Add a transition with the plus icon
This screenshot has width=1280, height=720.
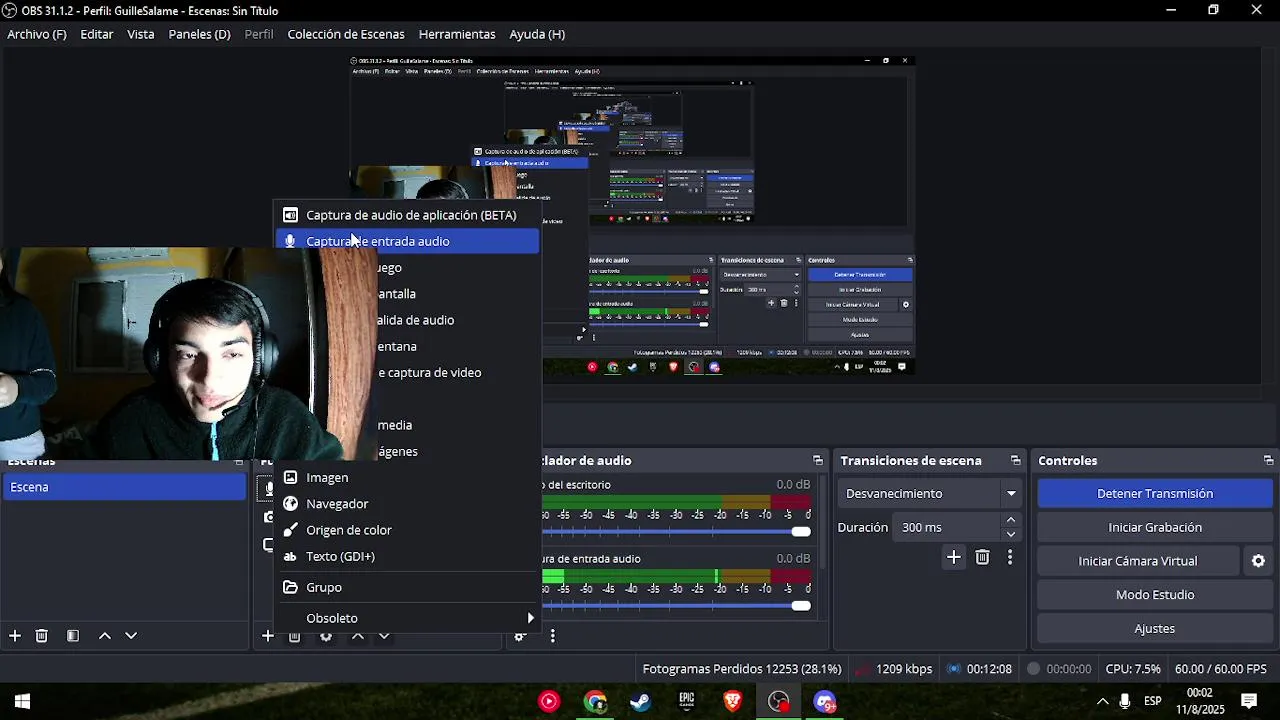point(954,558)
